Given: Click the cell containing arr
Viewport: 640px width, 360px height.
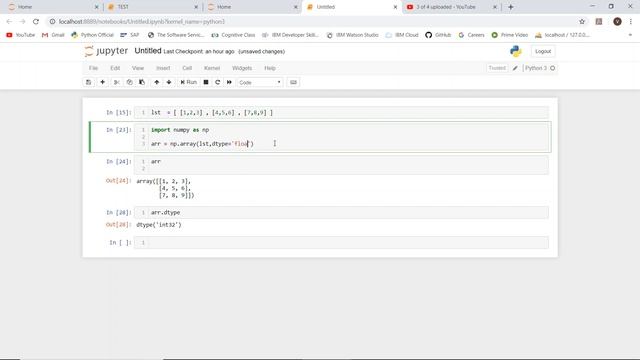Looking at the screenshot, I should tap(341, 165).
